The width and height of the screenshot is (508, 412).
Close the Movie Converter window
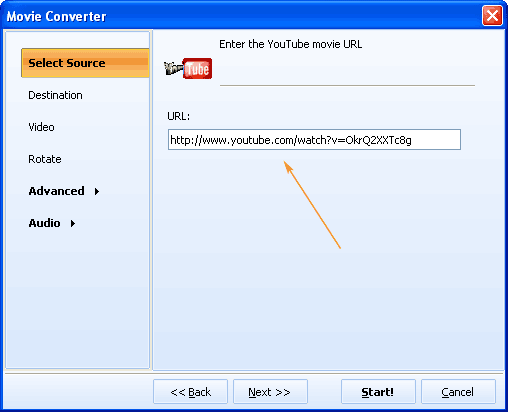(492, 15)
